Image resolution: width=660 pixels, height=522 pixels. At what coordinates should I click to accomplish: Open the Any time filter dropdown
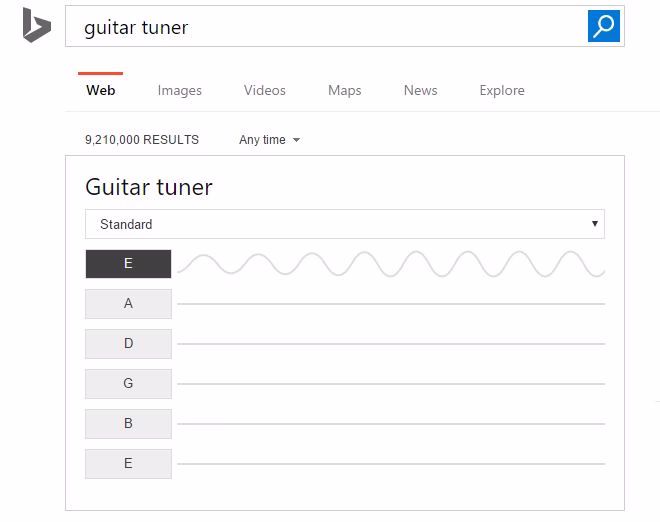(269, 140)
